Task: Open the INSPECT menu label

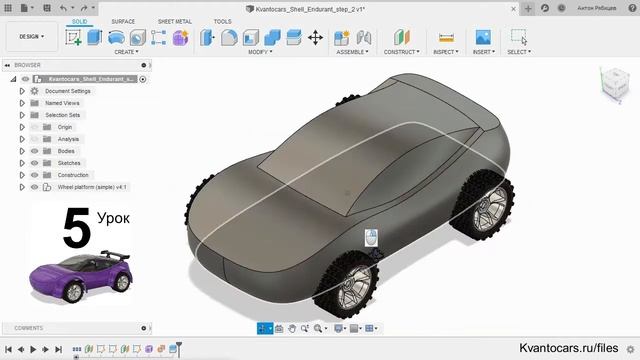Action: coord(446,52)
